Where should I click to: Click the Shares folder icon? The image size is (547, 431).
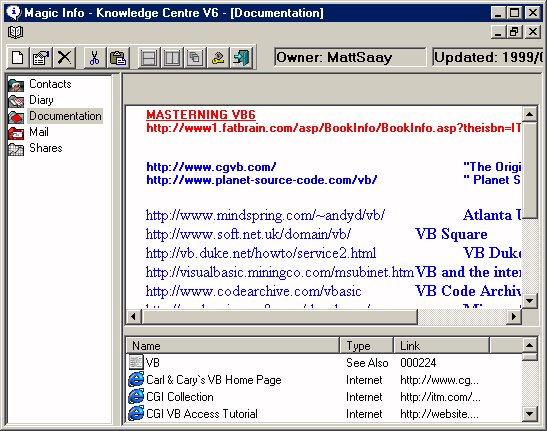coord(16,149)
